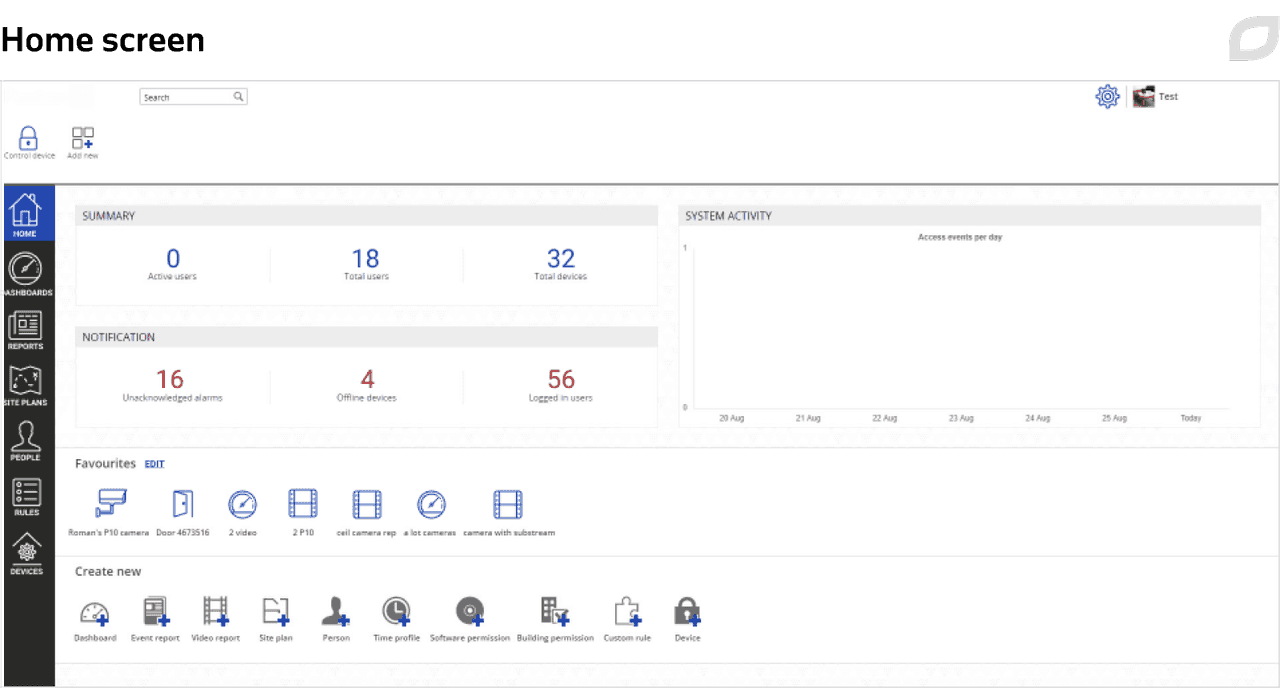Create a new Dashboard
This screenshot has height=688, width=1280.
95,612
